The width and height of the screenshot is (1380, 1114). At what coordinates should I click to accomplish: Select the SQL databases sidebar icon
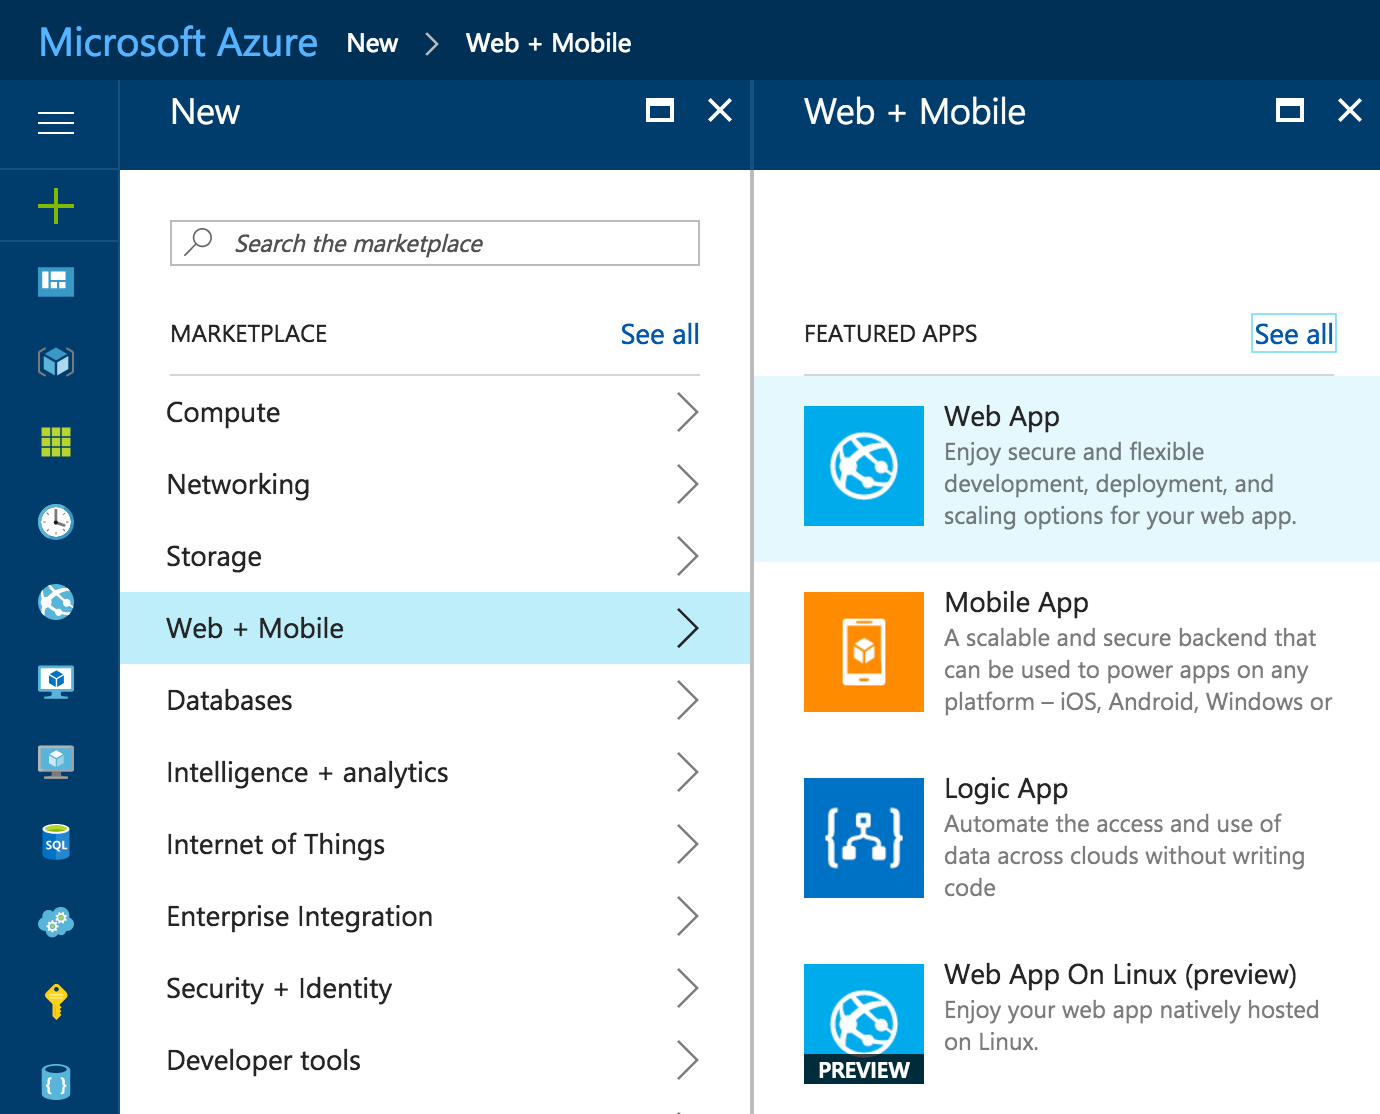[56, 842]
